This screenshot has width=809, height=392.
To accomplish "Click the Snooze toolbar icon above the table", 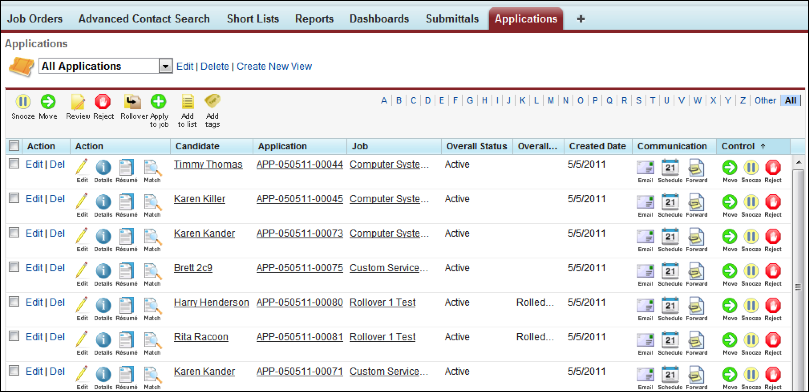I will point(23,102).
